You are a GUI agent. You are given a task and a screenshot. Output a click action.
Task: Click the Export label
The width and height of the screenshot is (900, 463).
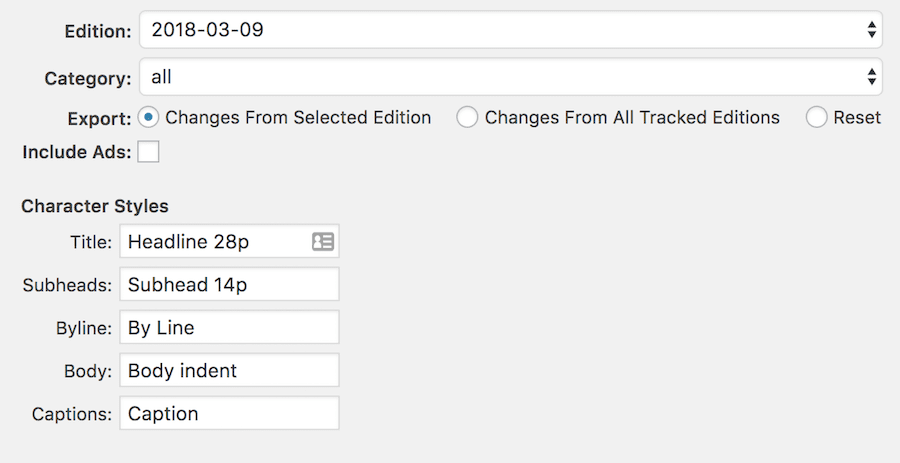click(100, 119)
